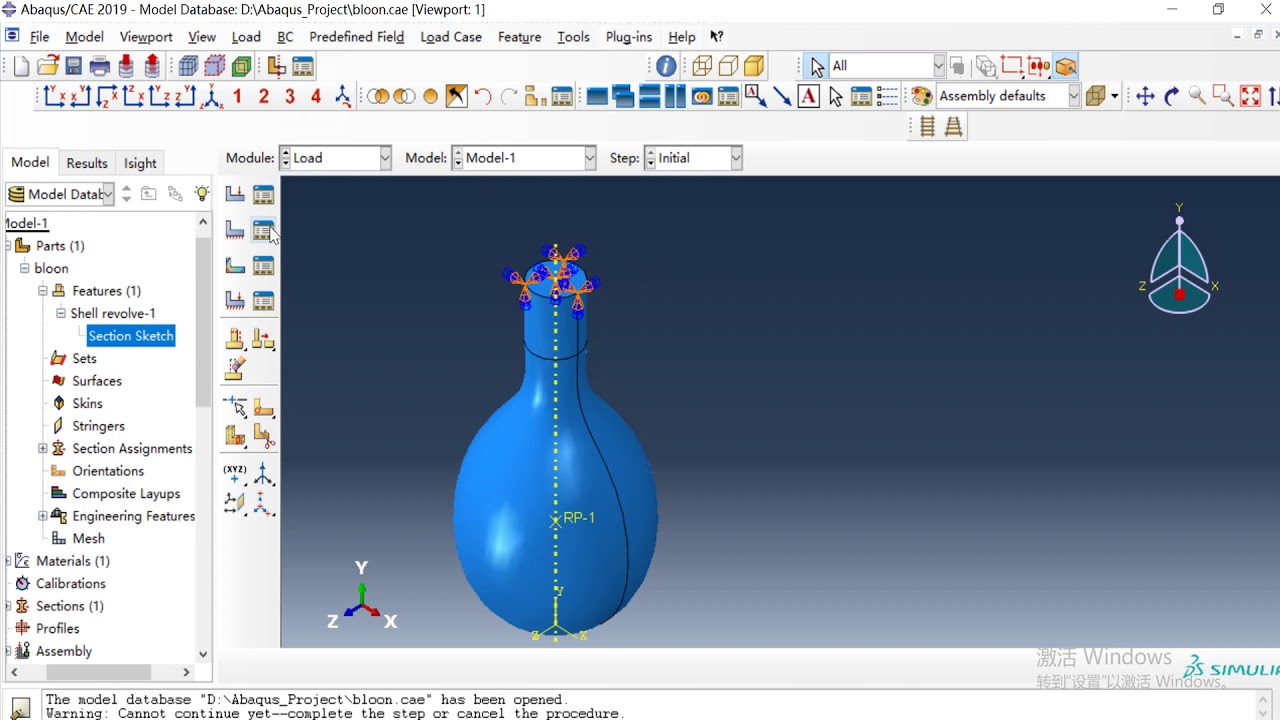Click the Create Datum Point (XYZ) icon
The height and width of the screenshot is (720, 1280).
(235, 473)
